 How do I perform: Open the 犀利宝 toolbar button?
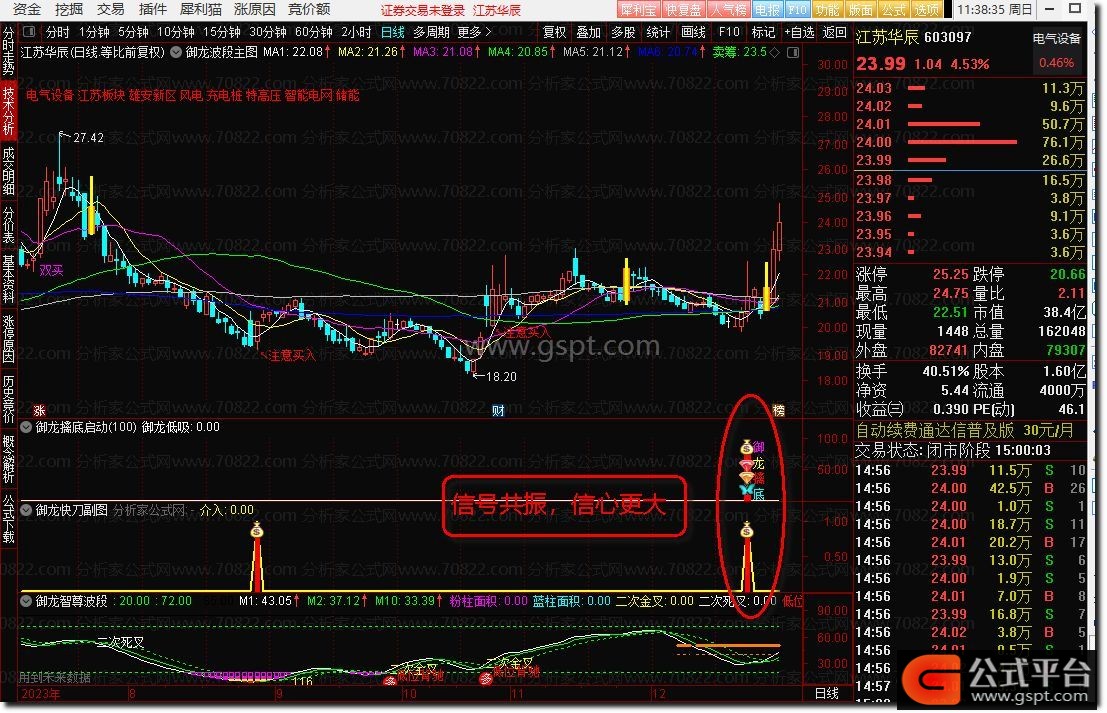coord(638,10)
